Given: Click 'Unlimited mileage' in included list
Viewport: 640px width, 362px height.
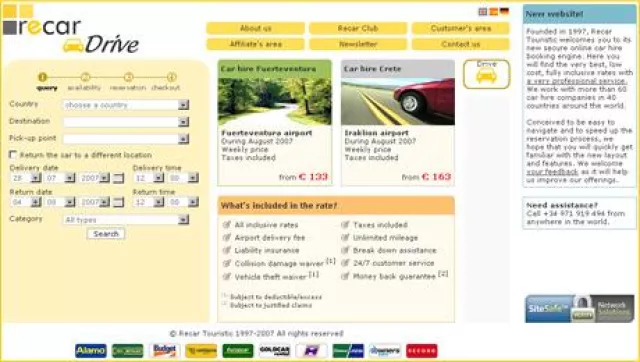Looking at the screenshot, I should coord(385,238).
